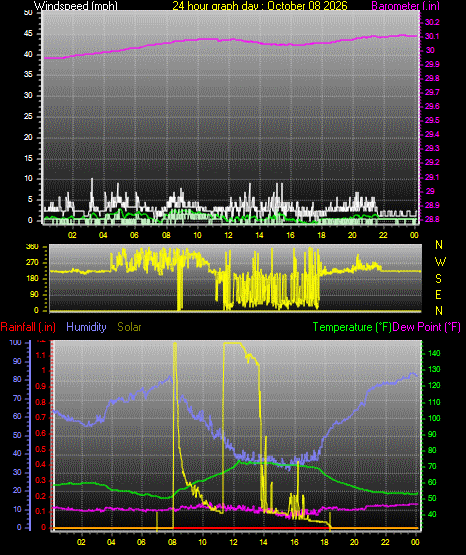
Task: Click the '45' windspeed axis value
Action: tap(28, 34)
